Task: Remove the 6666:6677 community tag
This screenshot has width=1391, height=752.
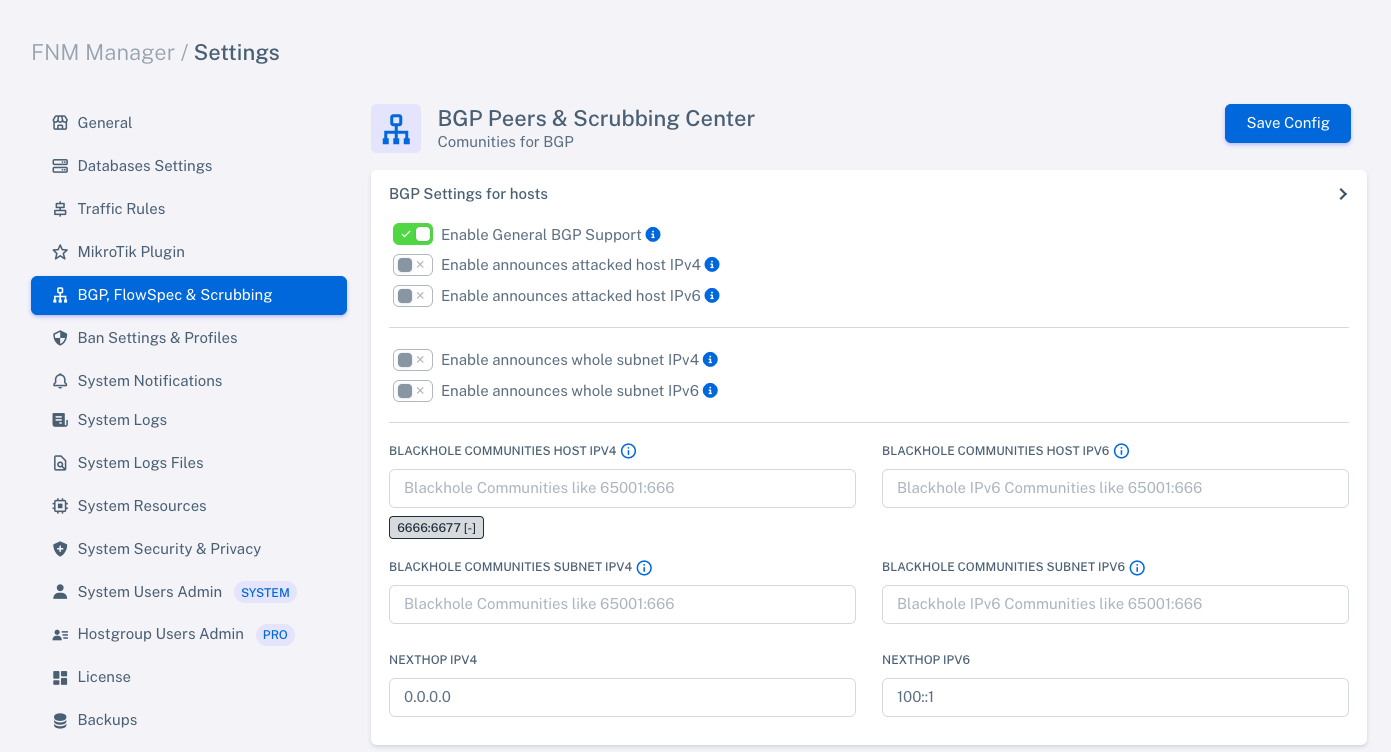Action: (469, 528)
